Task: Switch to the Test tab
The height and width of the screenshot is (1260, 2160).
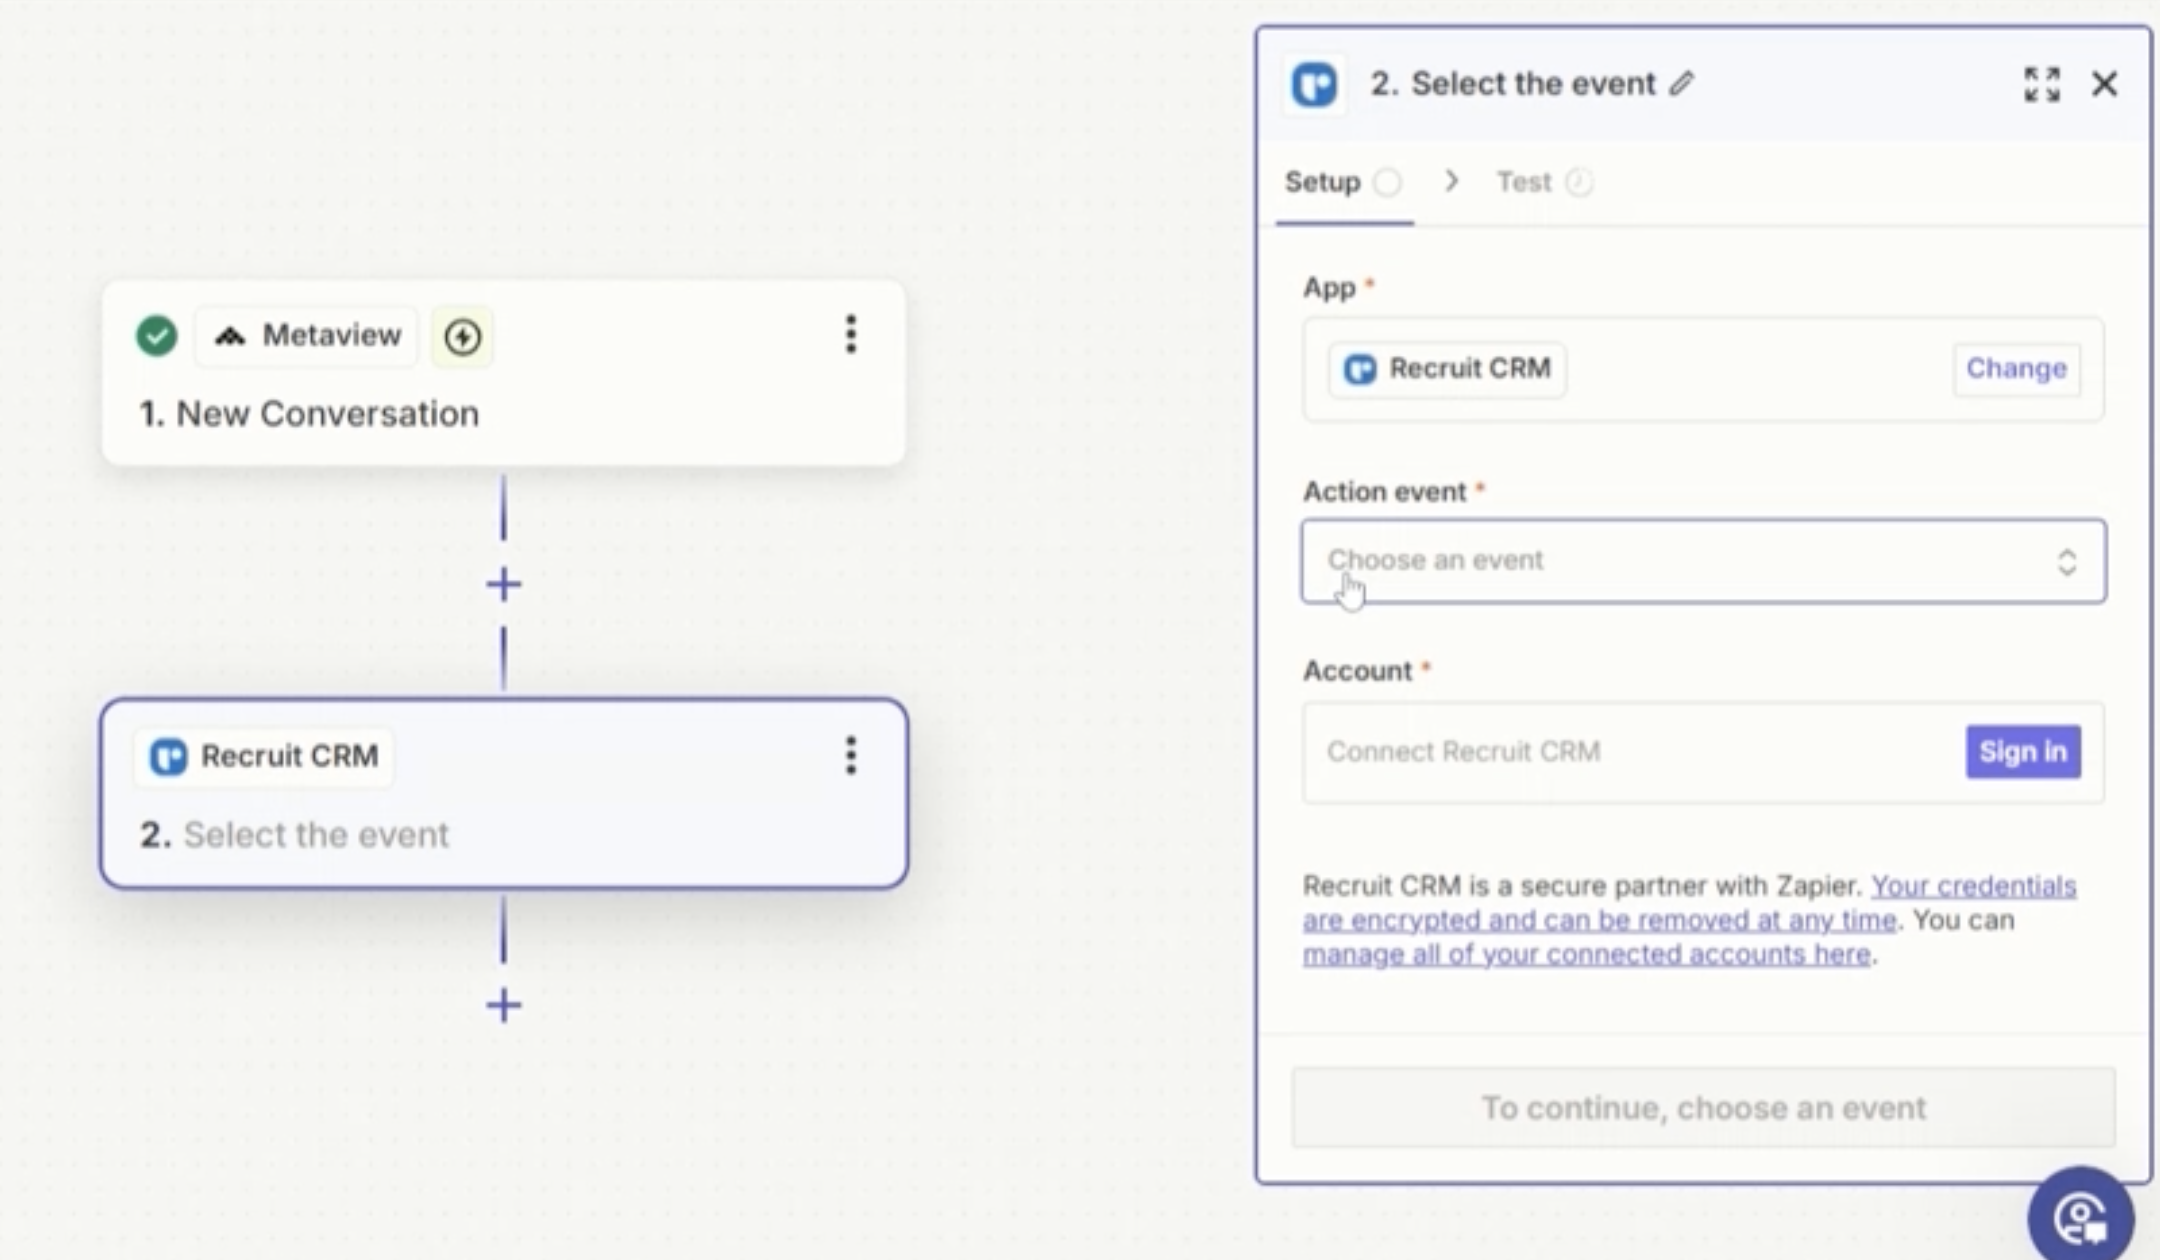Action: click(x=1524, y=183)
